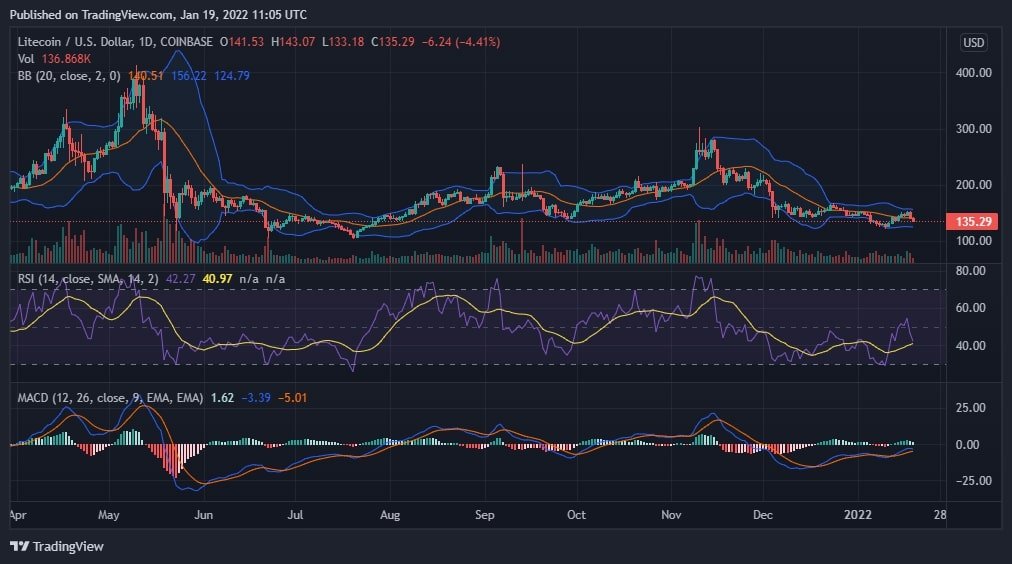
Task: Click the low price L133.18
Action: [x=343, y=42]
